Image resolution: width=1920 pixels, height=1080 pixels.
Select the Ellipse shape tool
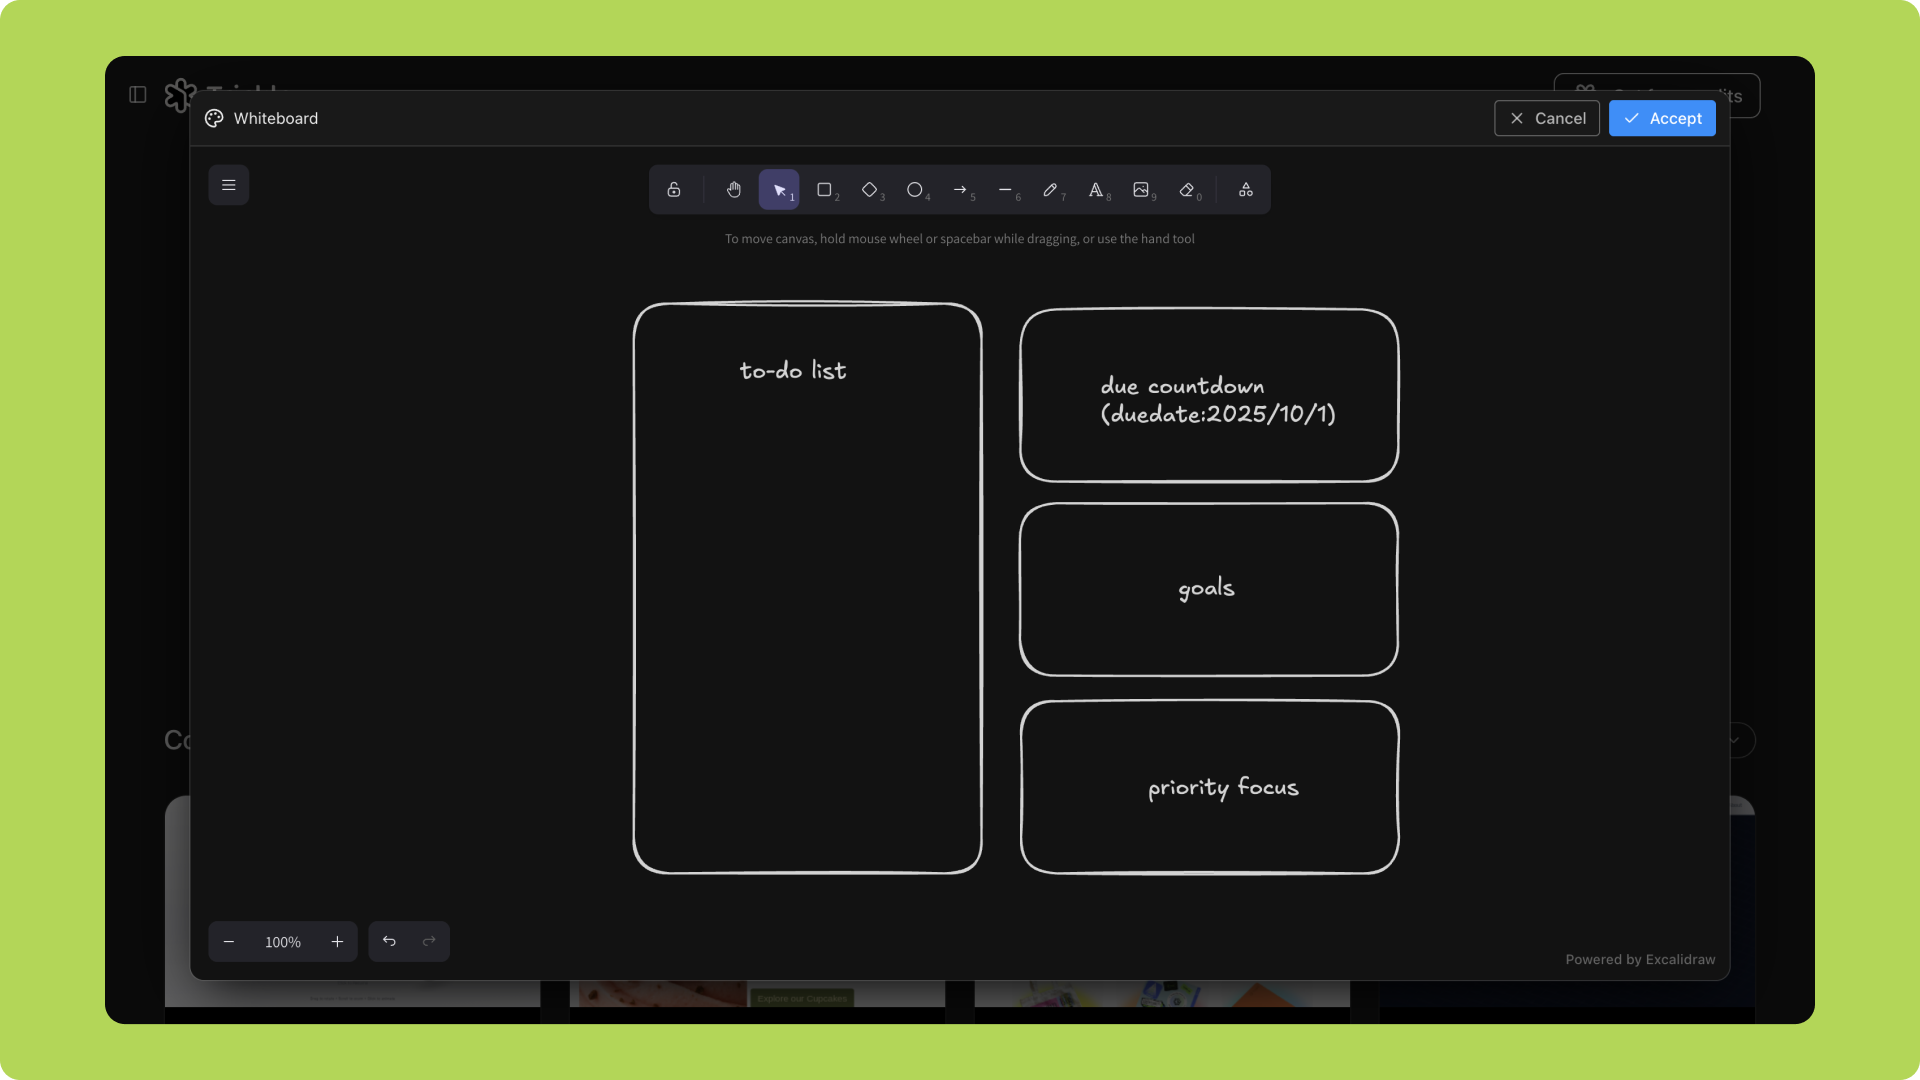click(914, 190)
